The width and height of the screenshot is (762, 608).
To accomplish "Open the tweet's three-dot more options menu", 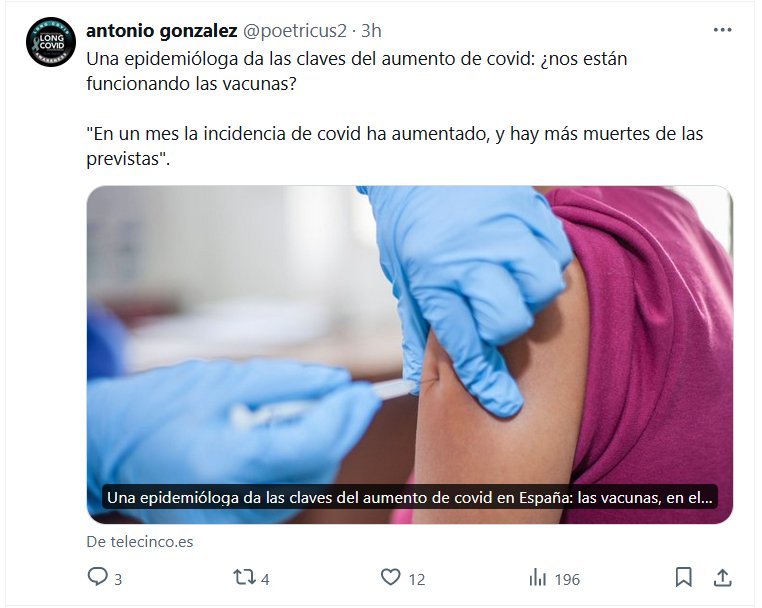I will [x=722, y=30].
